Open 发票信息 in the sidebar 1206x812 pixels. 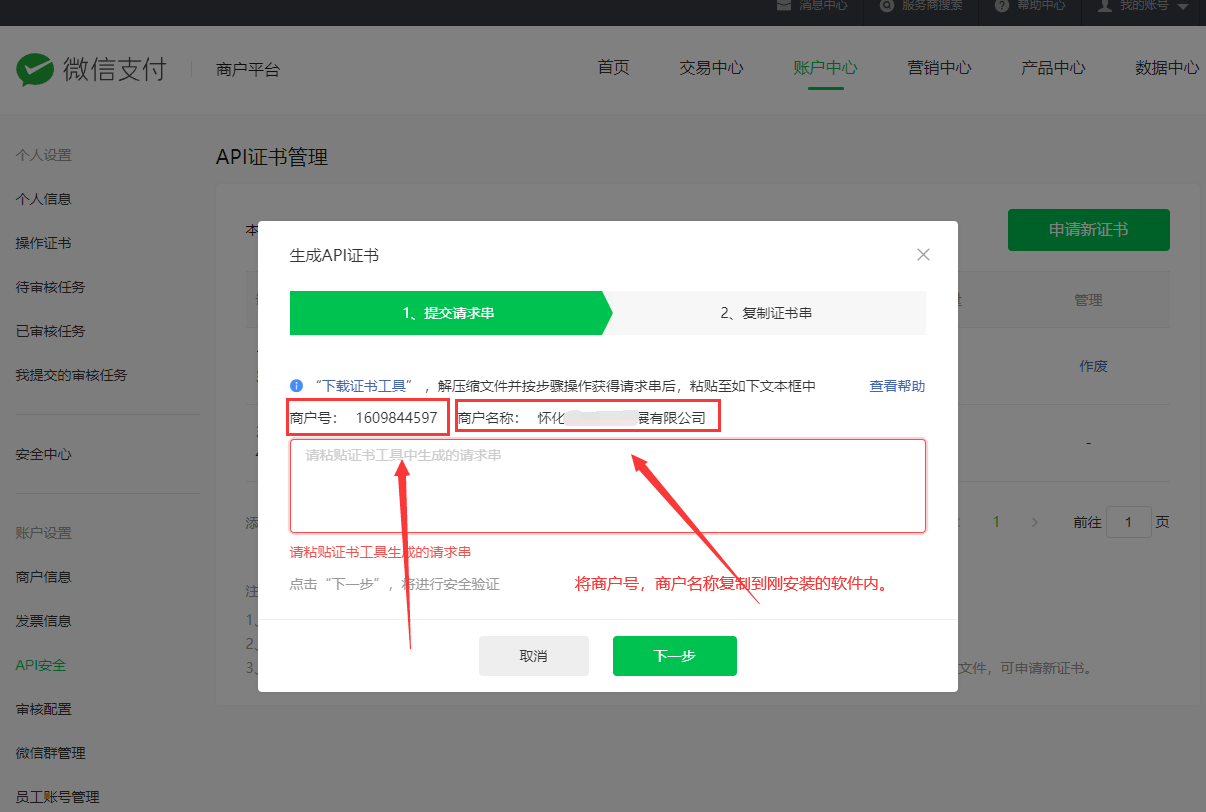click(44, 621)
